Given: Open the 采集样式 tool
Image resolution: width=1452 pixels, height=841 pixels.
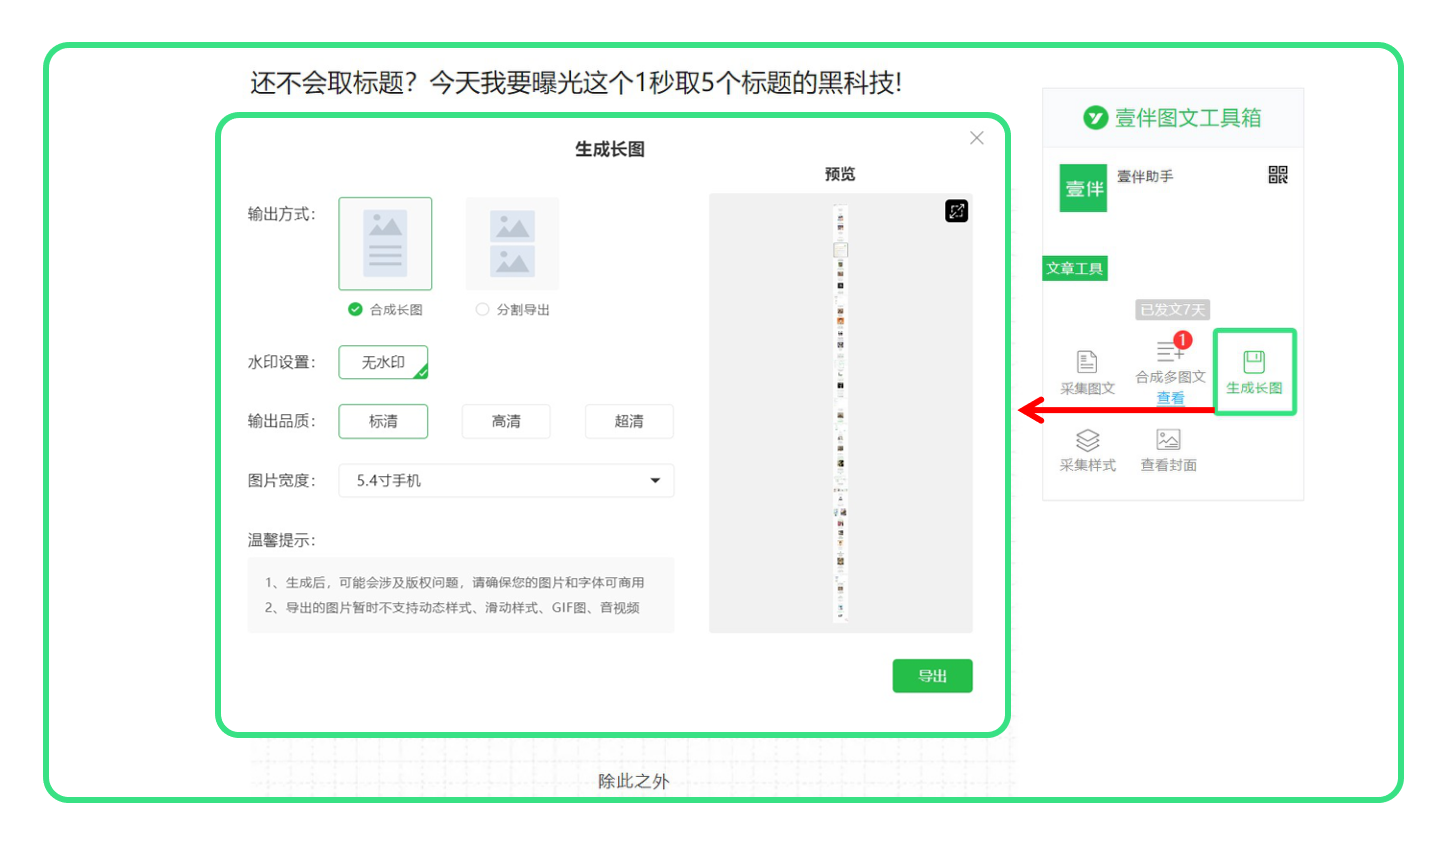Looking at the screenshot, I should [x=1087, y=450].
